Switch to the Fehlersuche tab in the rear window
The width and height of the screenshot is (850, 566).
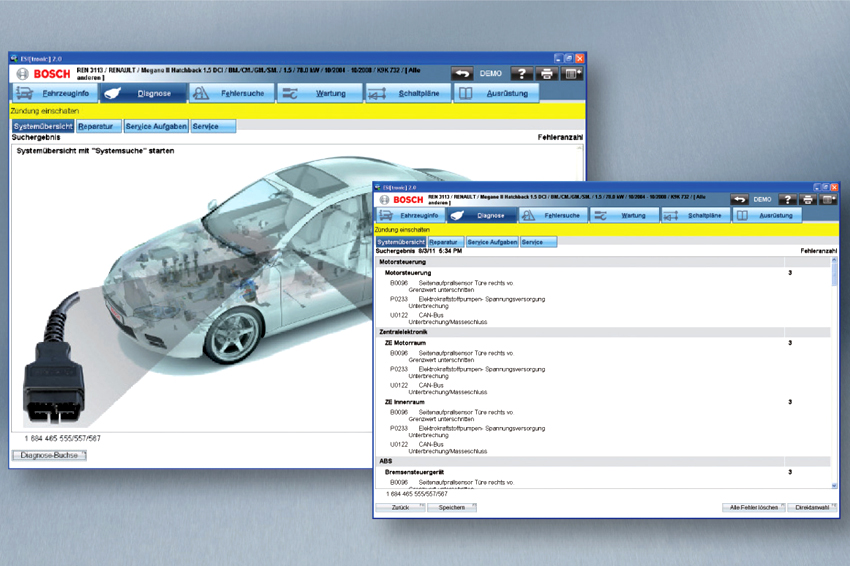click(232, 93)
